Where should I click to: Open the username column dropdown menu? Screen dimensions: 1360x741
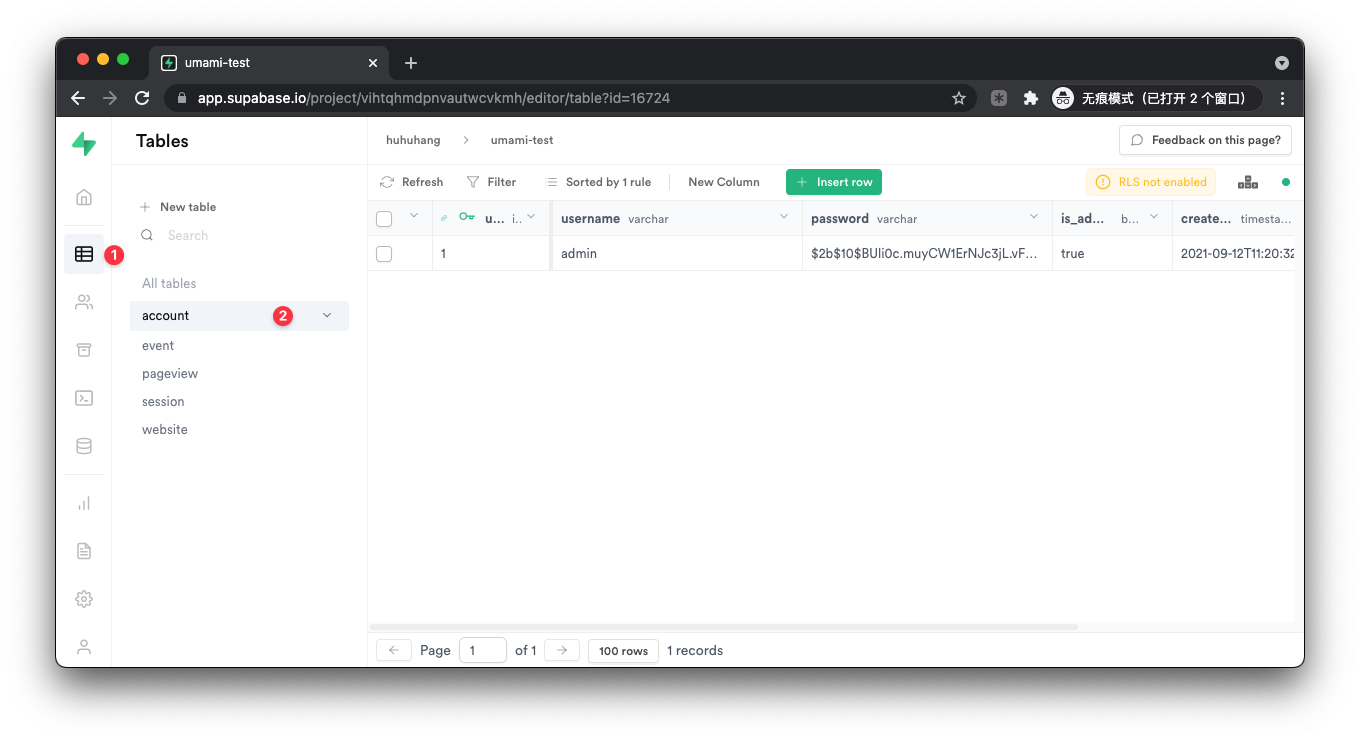point(784,217)
